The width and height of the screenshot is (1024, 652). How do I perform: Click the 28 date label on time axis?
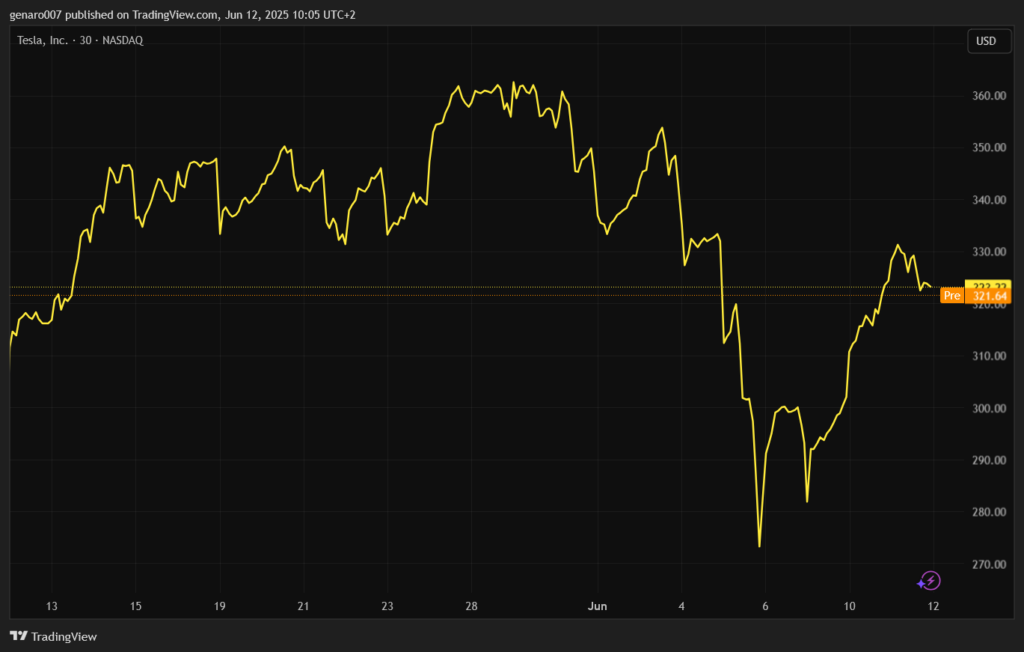tap(471, 606)
